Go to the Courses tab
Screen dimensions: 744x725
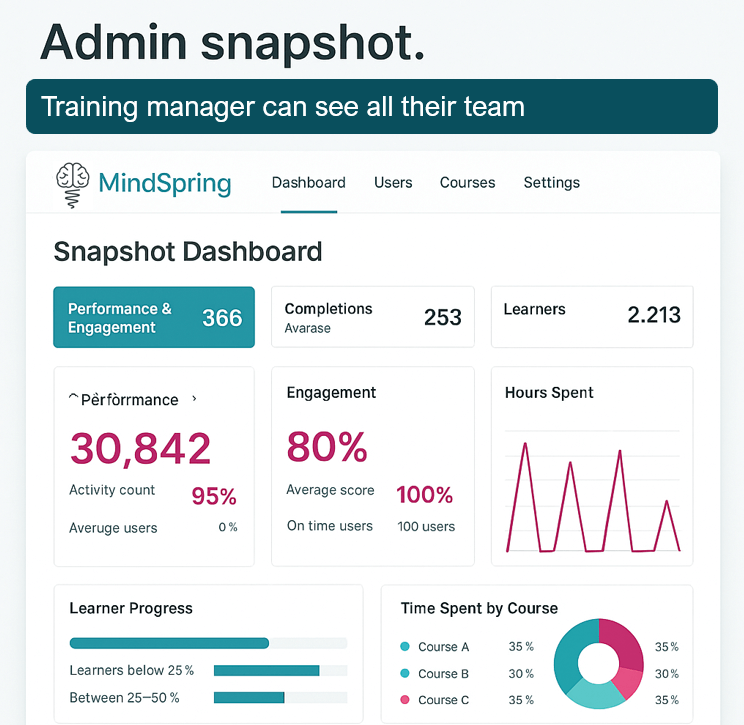pos(467,183)
